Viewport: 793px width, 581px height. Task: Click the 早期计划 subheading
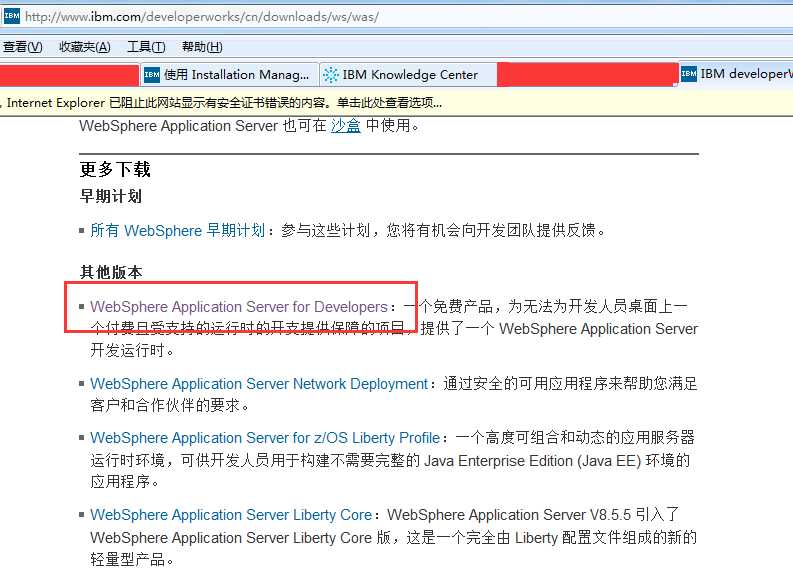pos(111,196)
